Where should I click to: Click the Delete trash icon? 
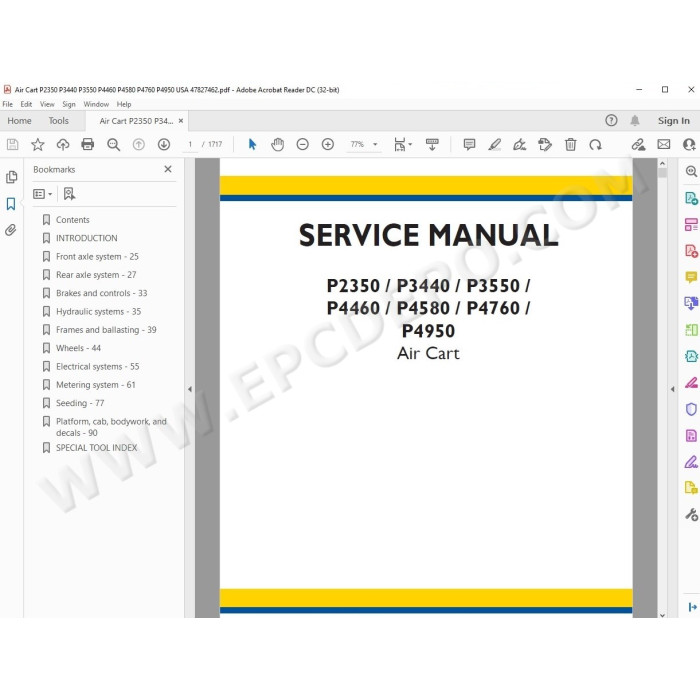(570, 145)
